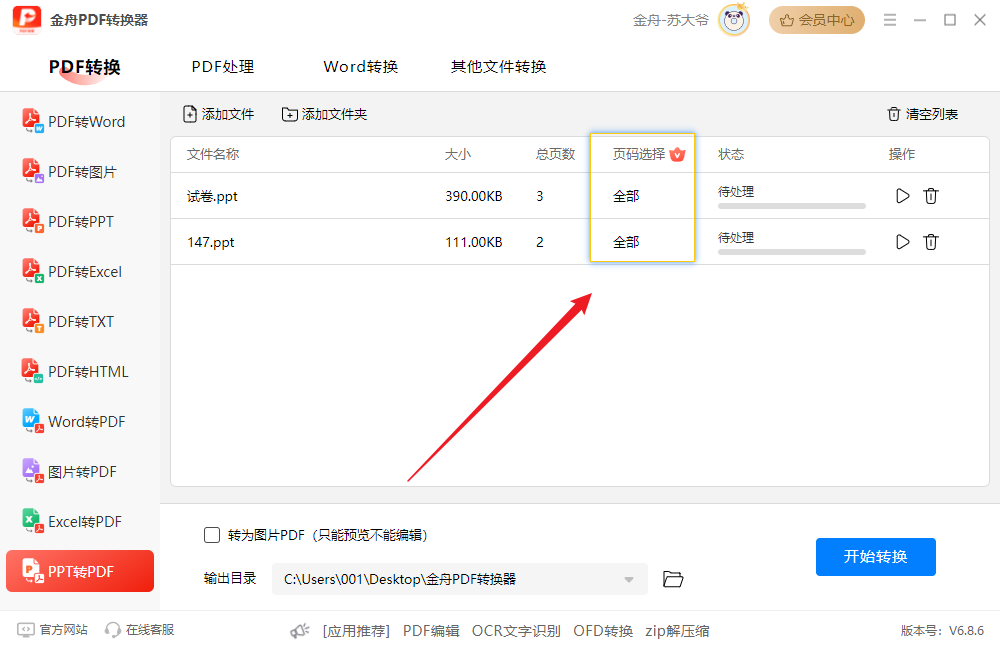Screen dimensions: 1000x650
Task: Delete 试卷.ppt with the trash icon
Action: tap(931, 196)
